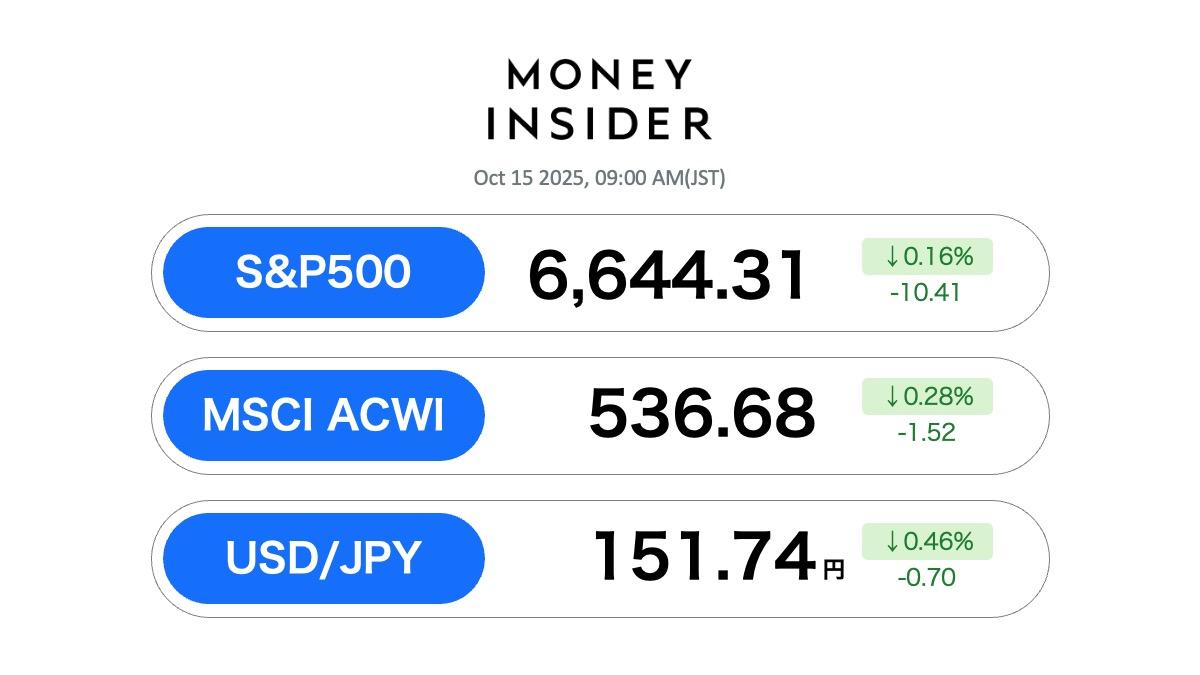
Task: Click the yen symbol after 151.74
Action: [833, 570]
